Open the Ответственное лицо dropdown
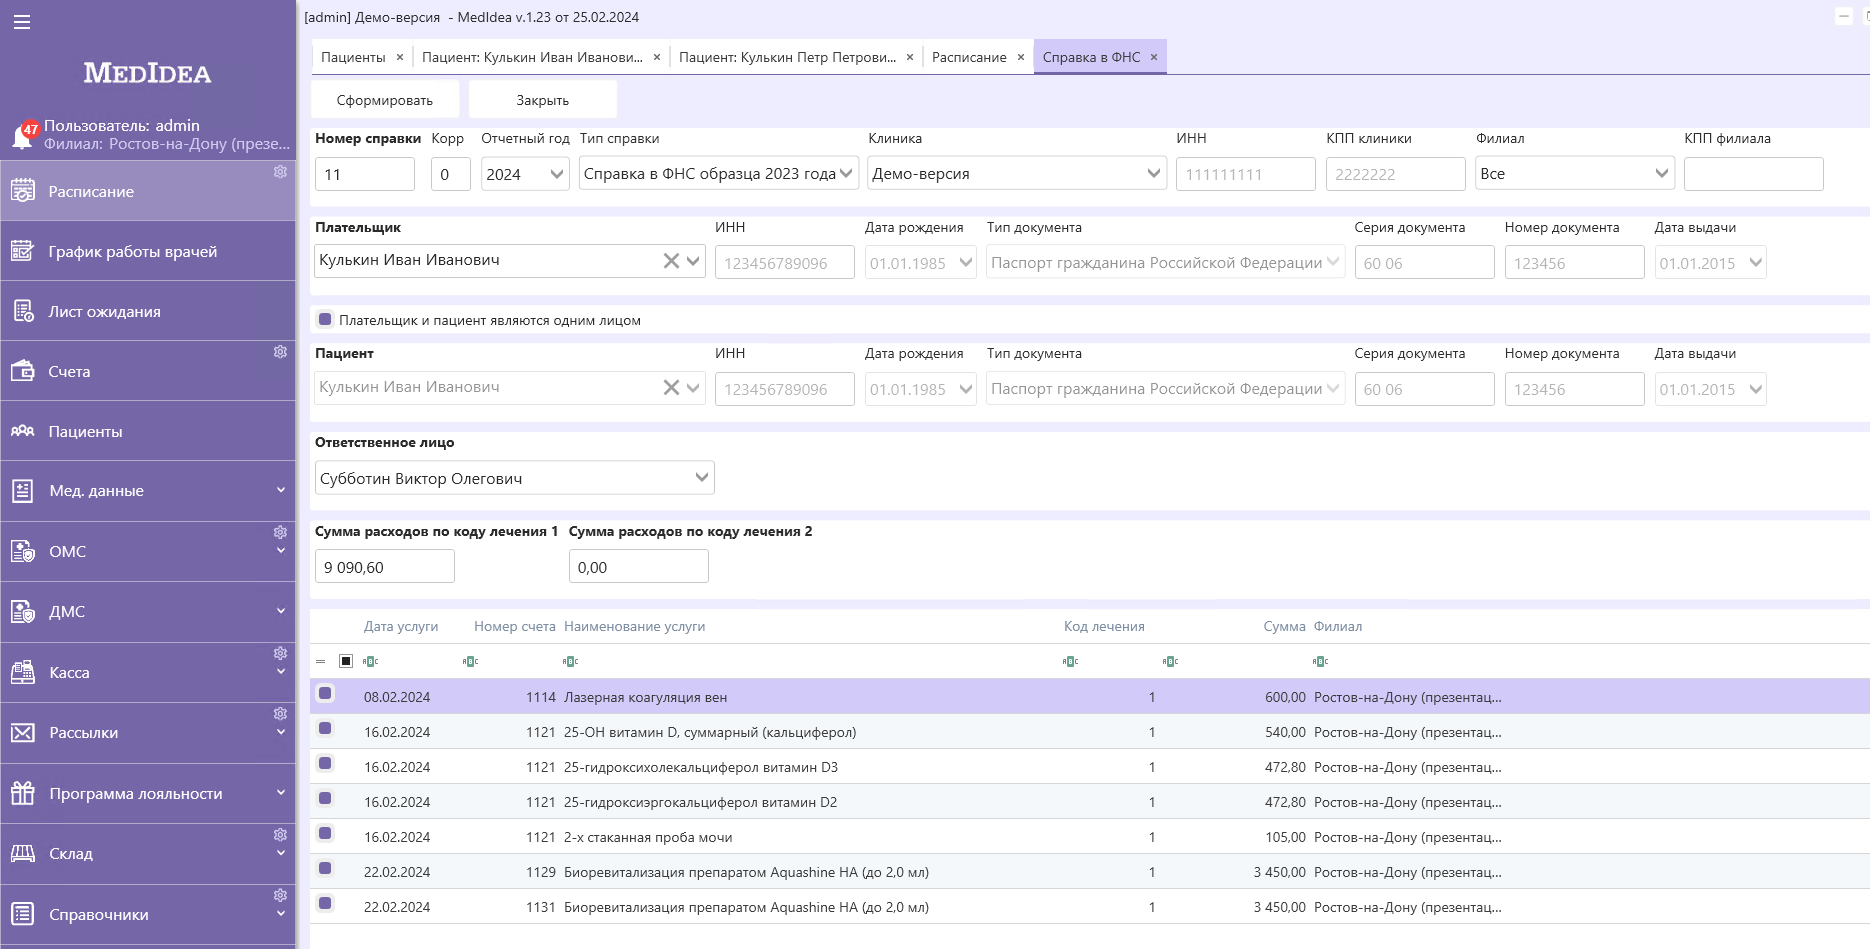 [x=702, y=478]
